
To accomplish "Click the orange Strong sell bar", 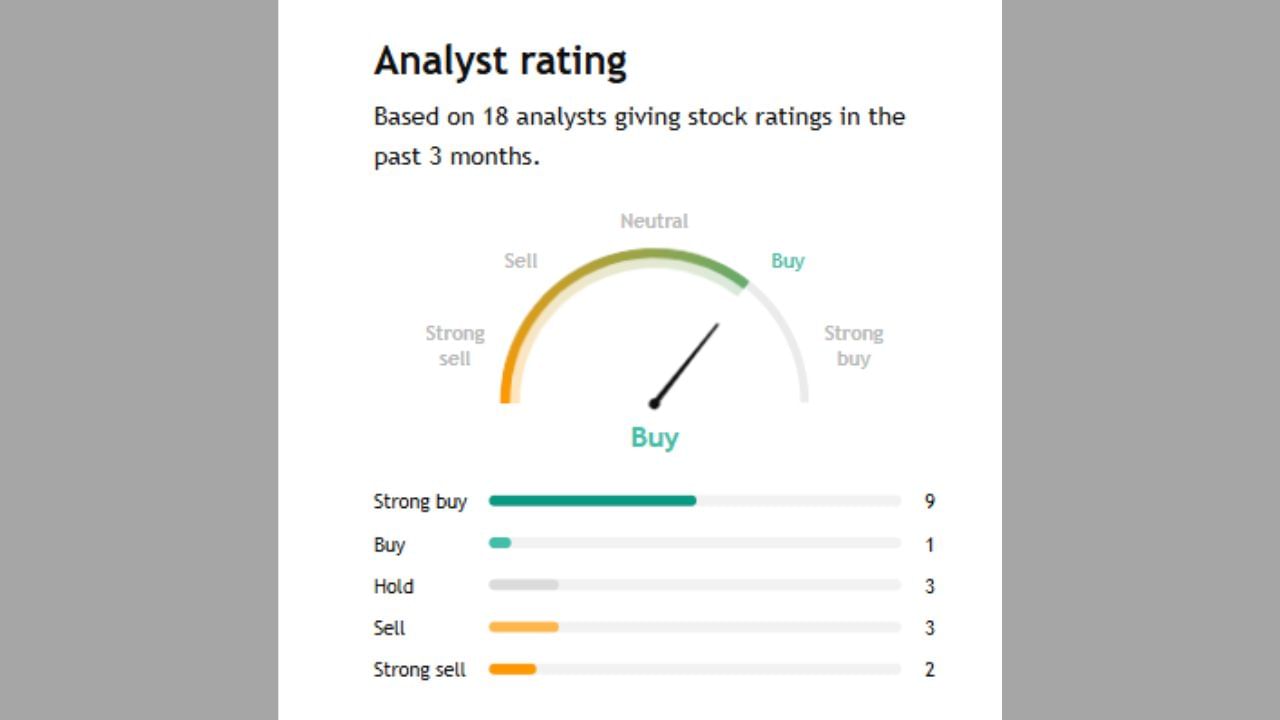I will (x=512, y=669).
